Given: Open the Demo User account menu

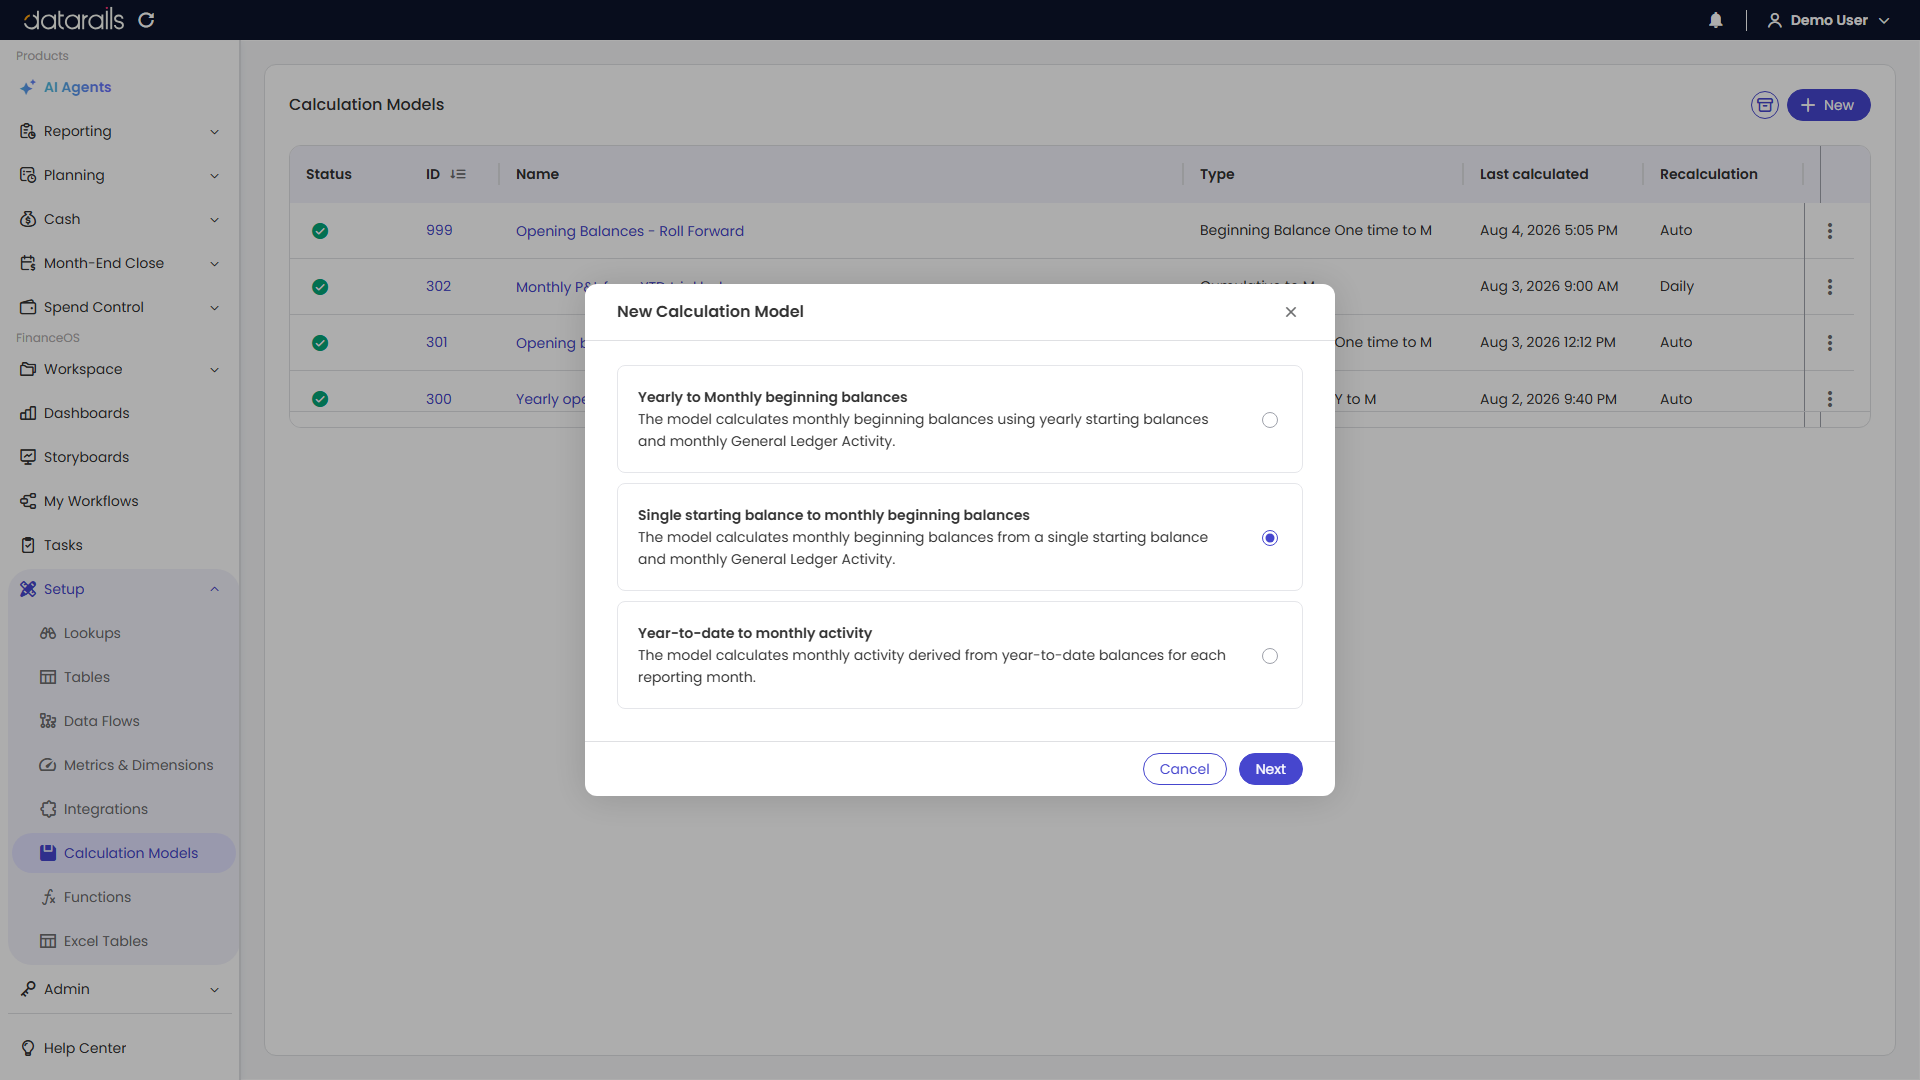Looking at the screenshot, I should (x=1829, y=20).
